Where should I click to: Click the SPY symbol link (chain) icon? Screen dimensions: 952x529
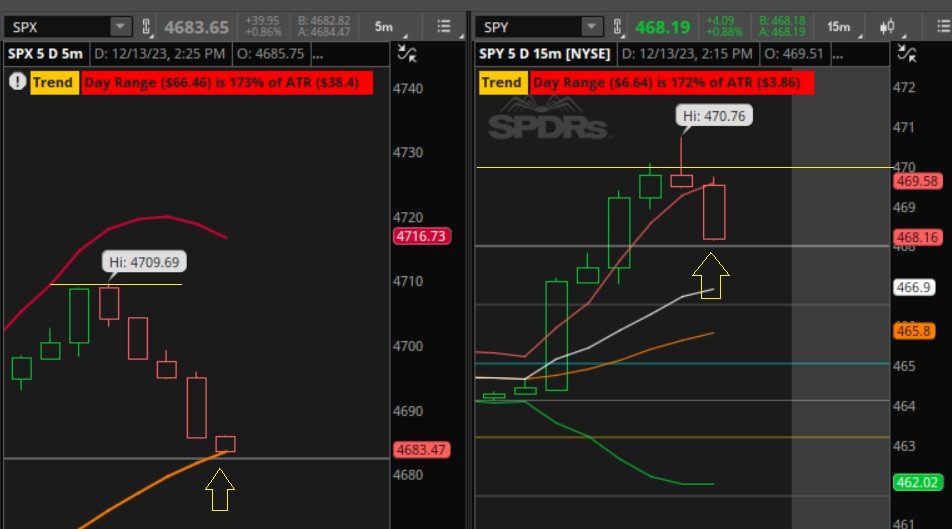[617, 27]
